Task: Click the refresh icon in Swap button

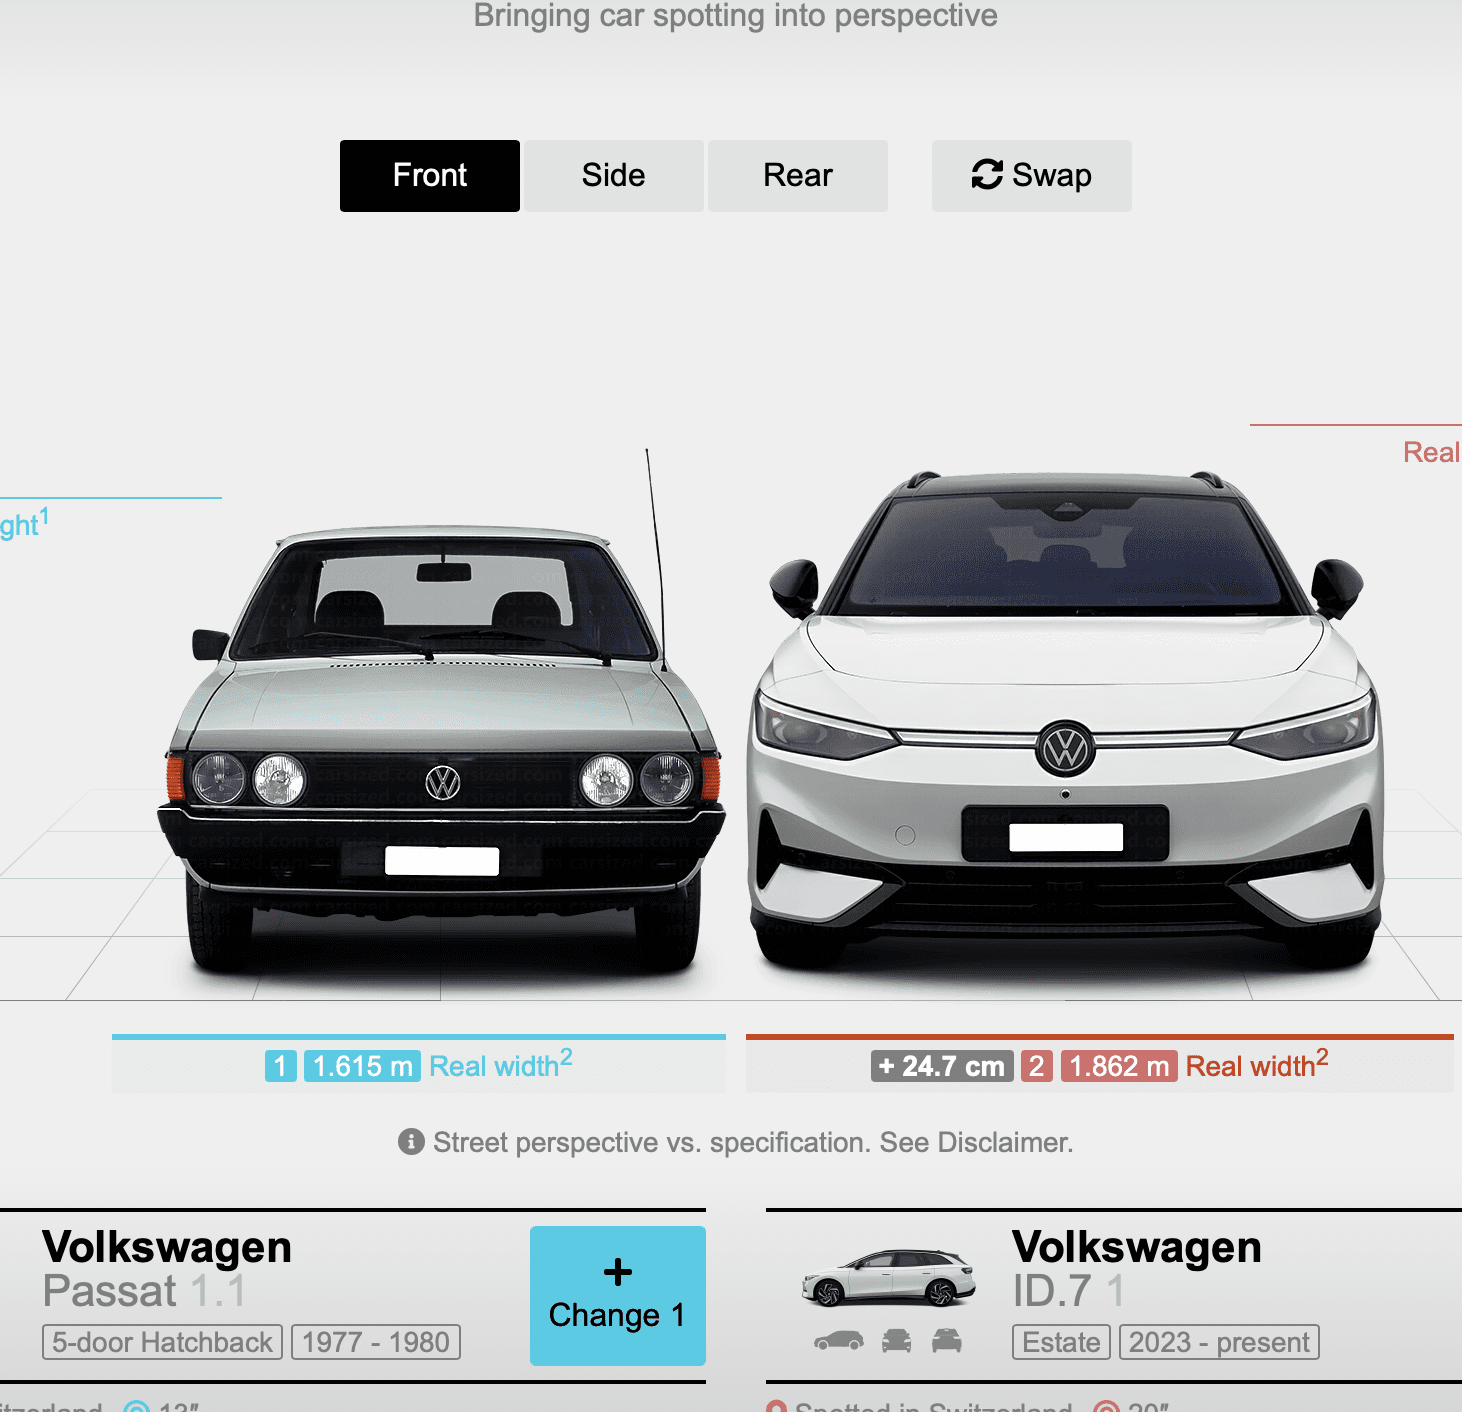Action: coord(987,175)
